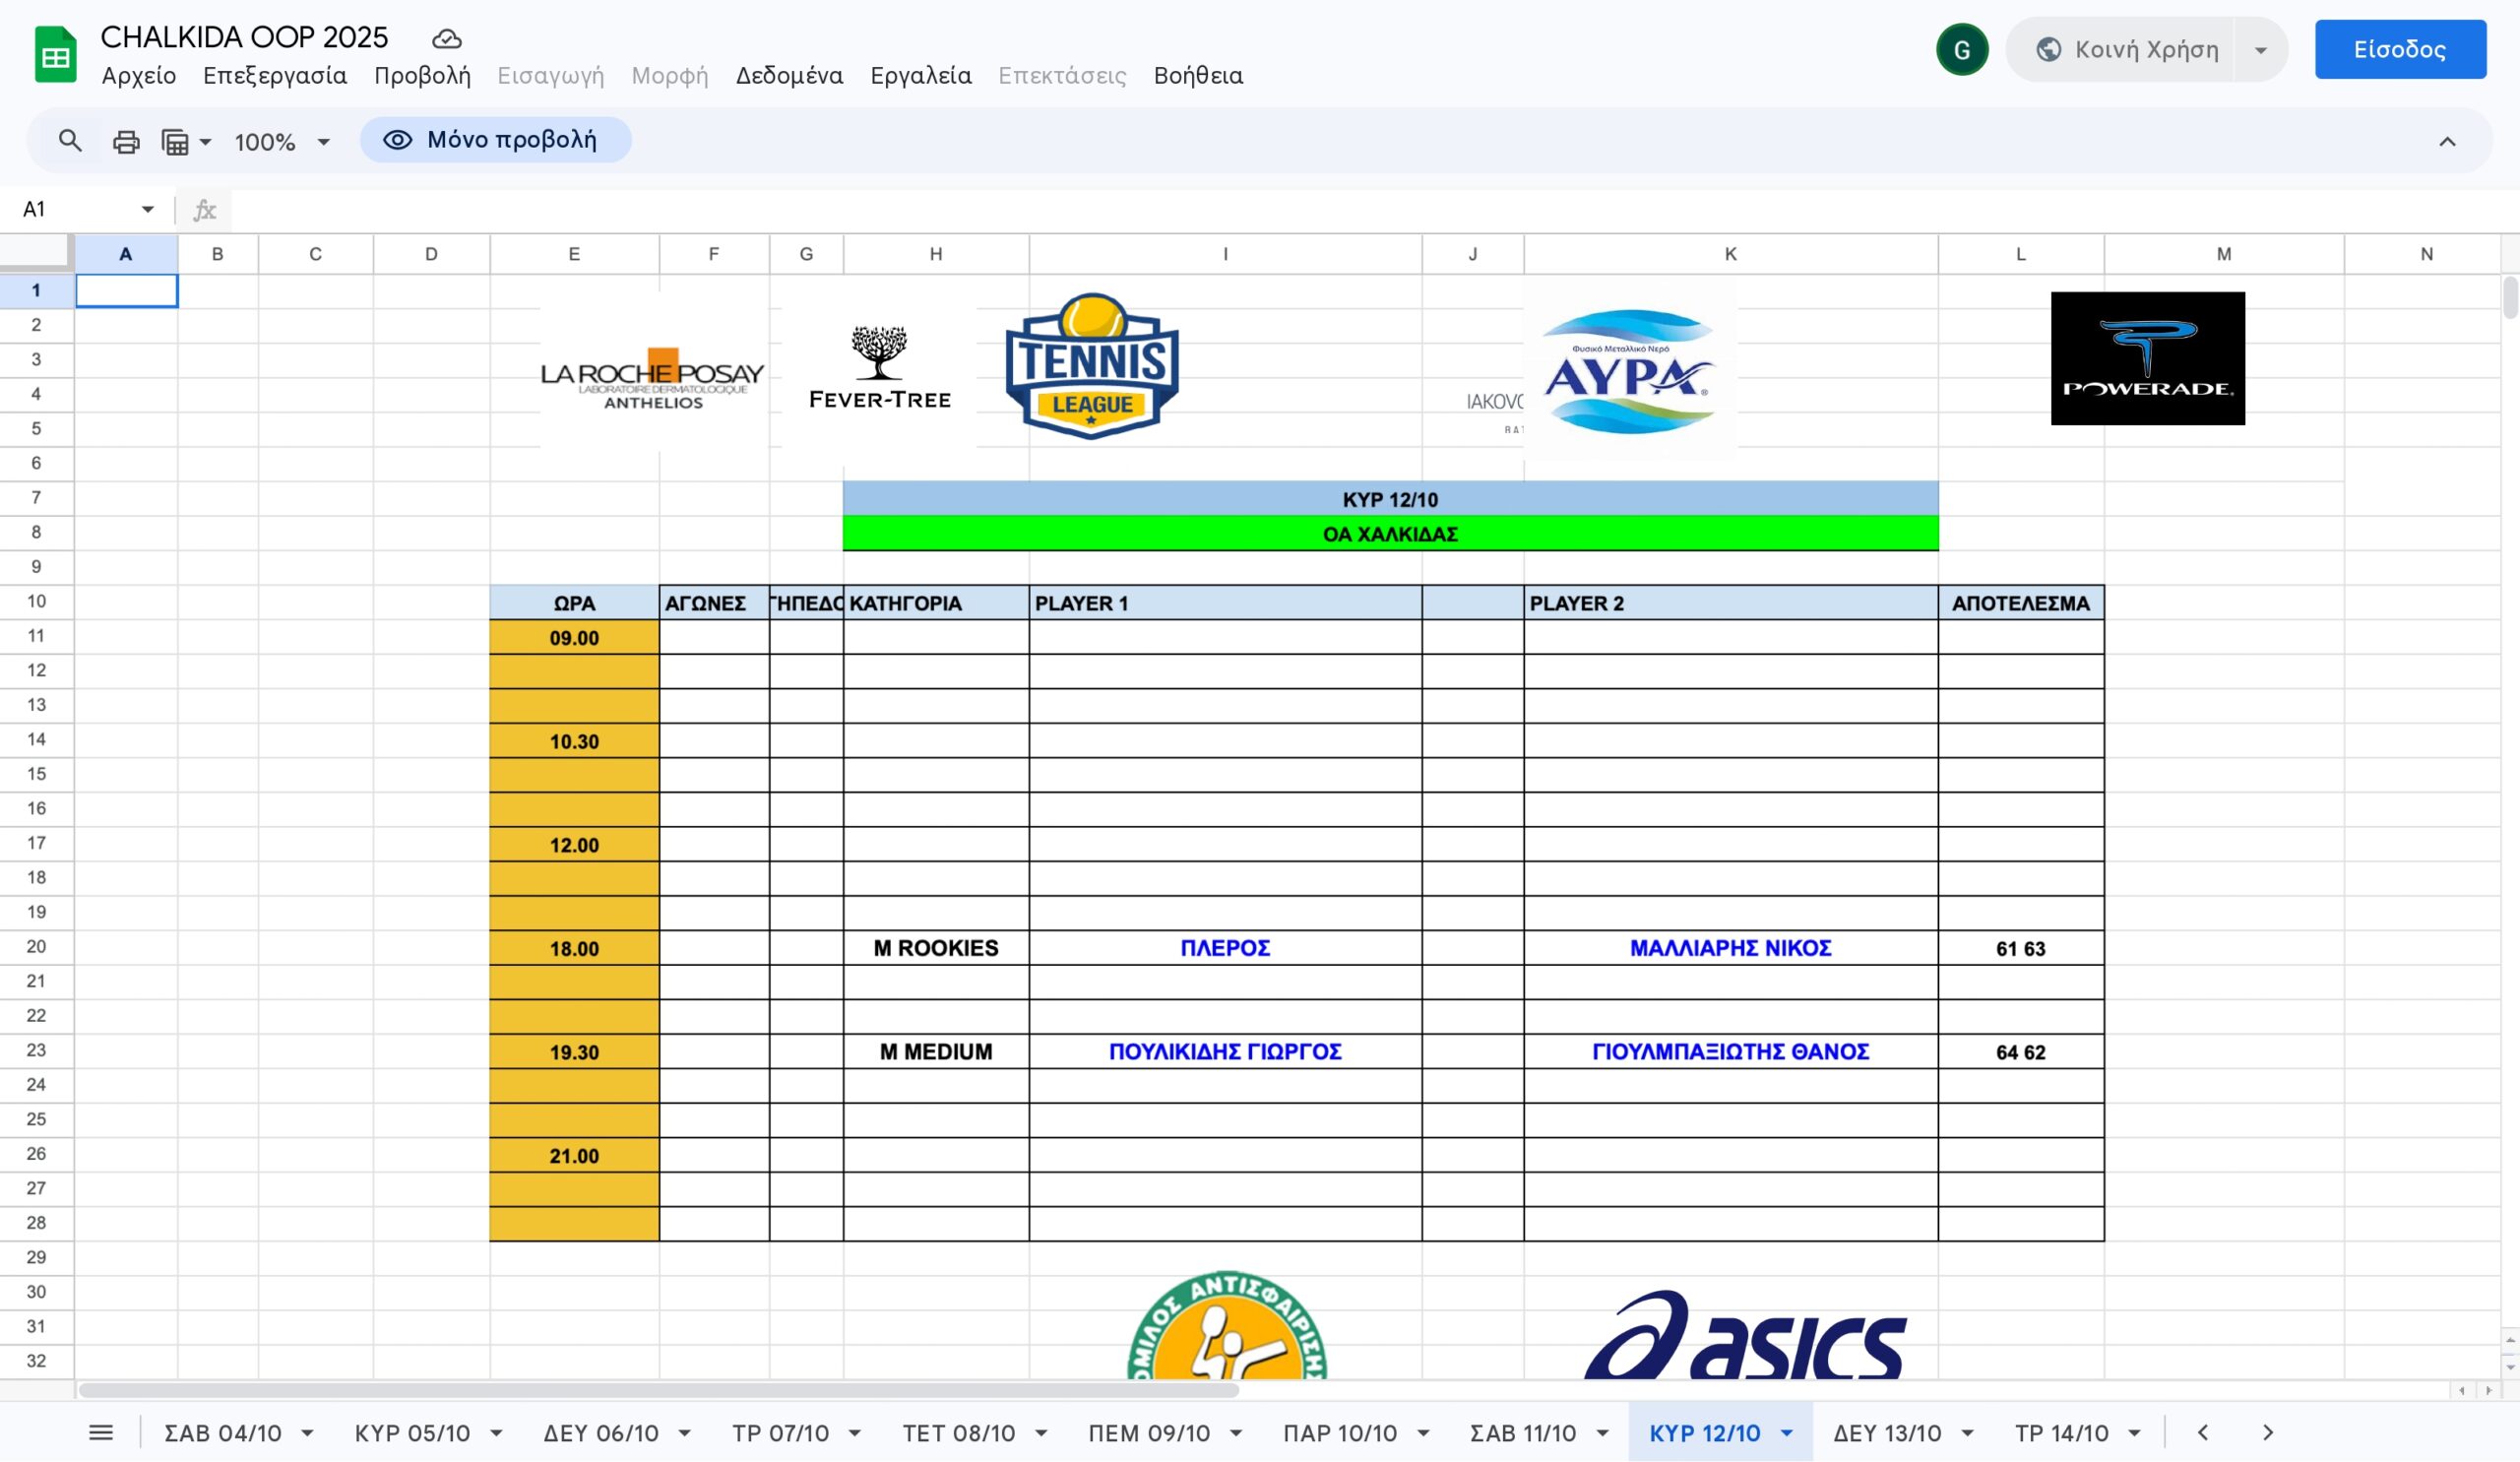Click the search magnifier icon in toolbar
The height and width of the screenshot is (1462, 2520).
click(69, 141)
